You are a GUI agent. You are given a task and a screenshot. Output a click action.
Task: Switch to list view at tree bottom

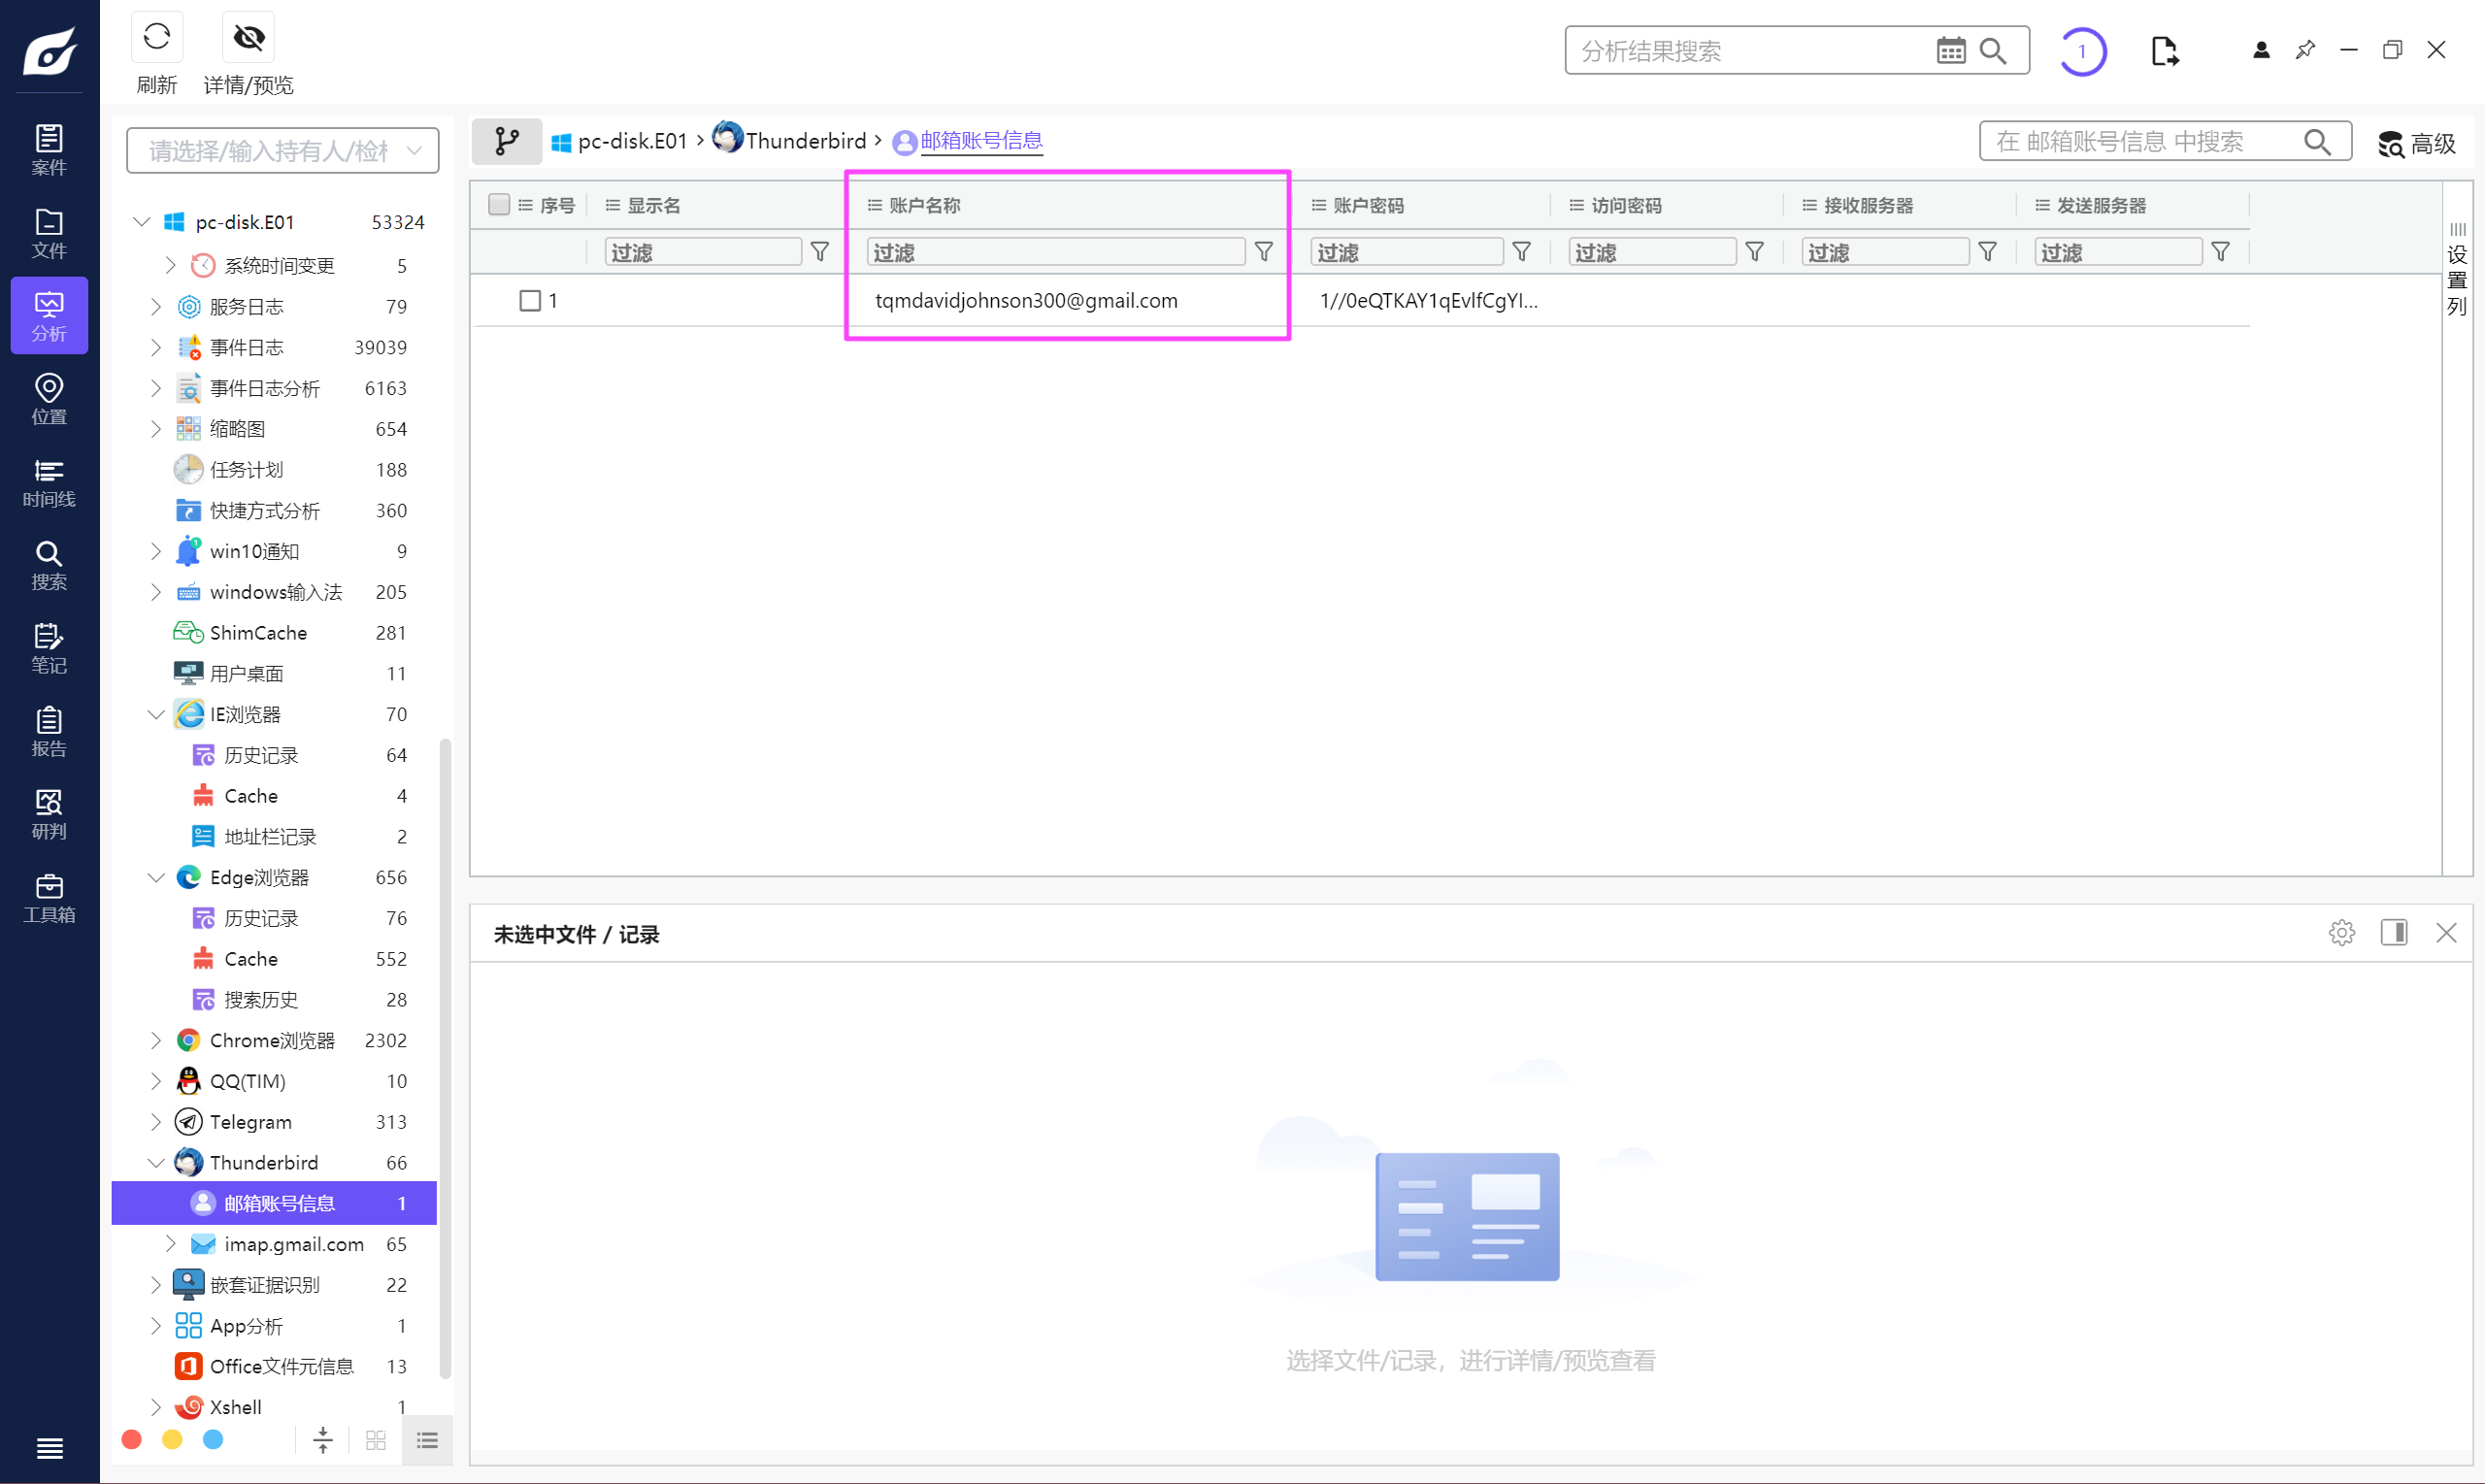coord(427,1440)
